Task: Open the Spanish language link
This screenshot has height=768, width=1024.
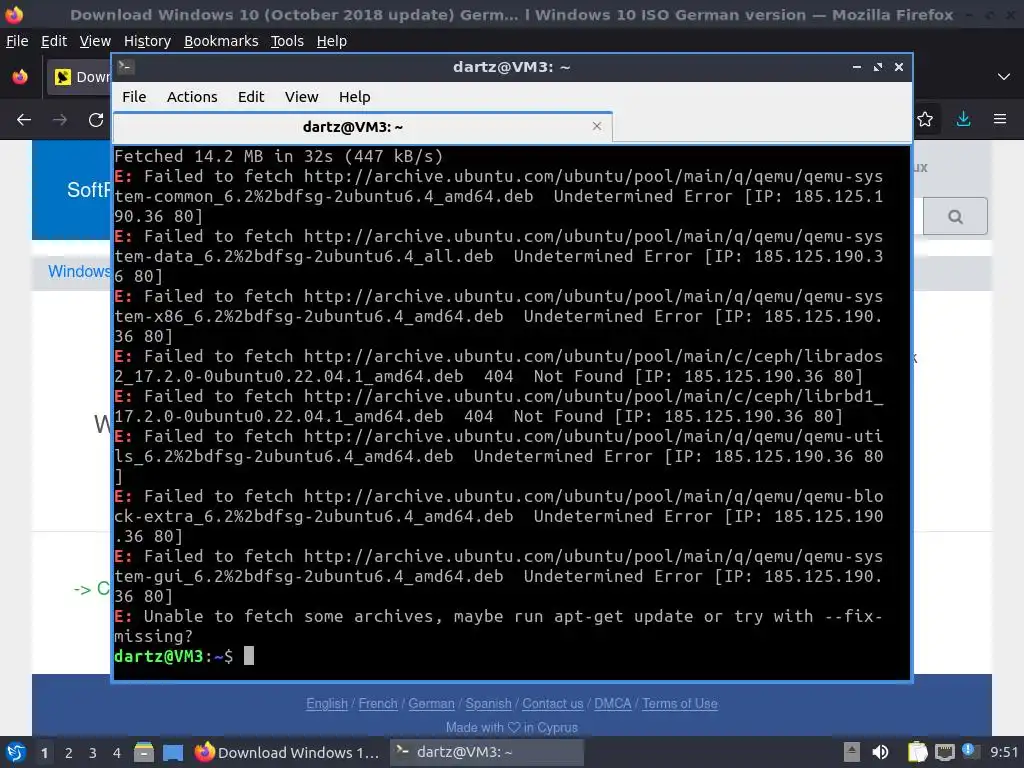Action: point(488,703)
